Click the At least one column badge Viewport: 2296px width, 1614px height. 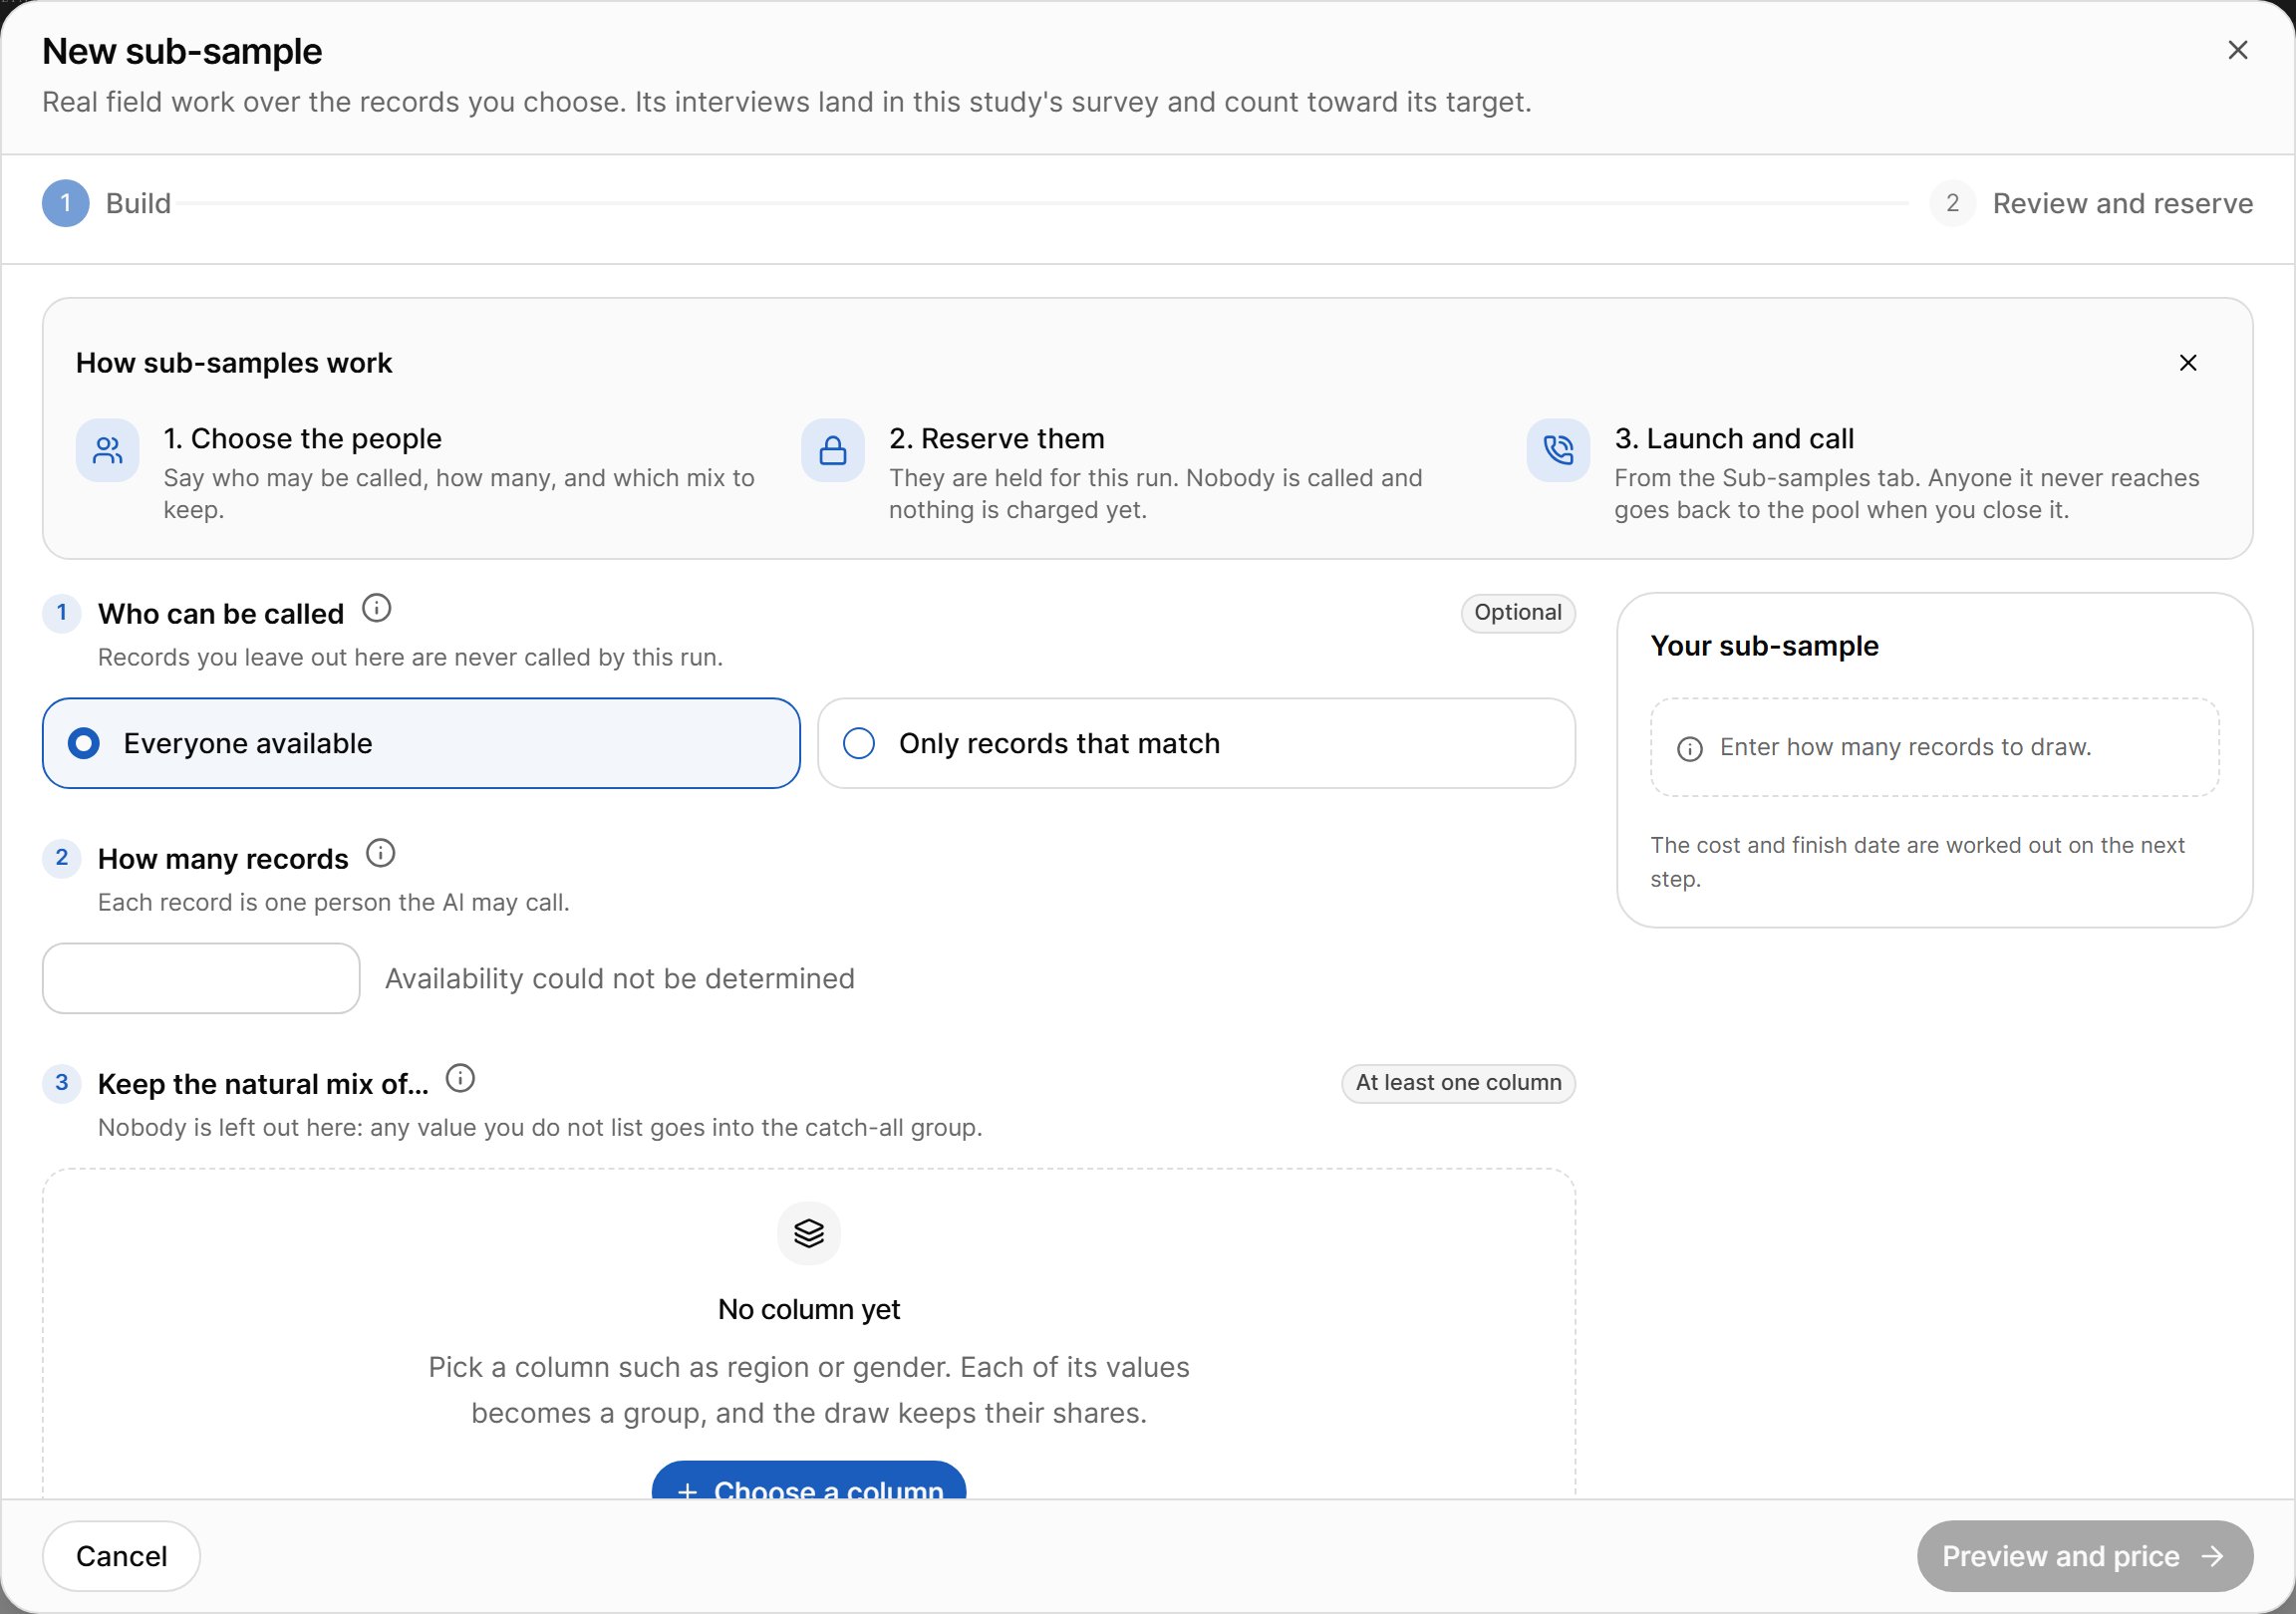pyautogui.click(x=1458, y=1083)
